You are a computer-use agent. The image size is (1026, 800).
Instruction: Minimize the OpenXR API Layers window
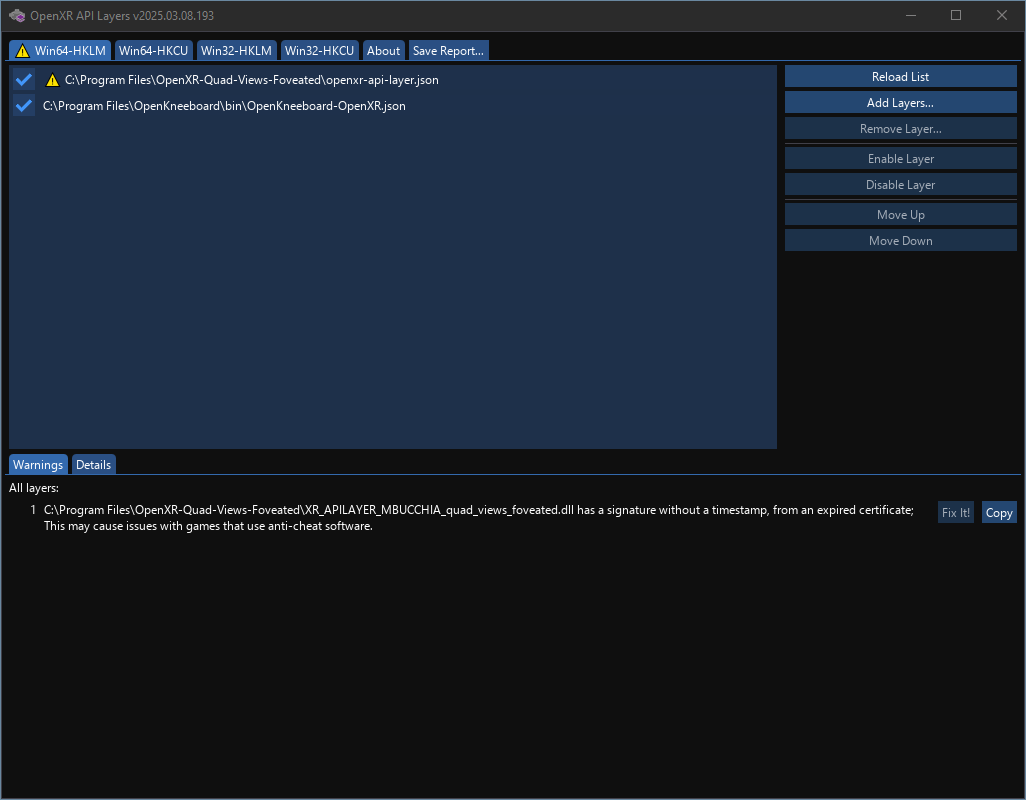click(910, 15)
